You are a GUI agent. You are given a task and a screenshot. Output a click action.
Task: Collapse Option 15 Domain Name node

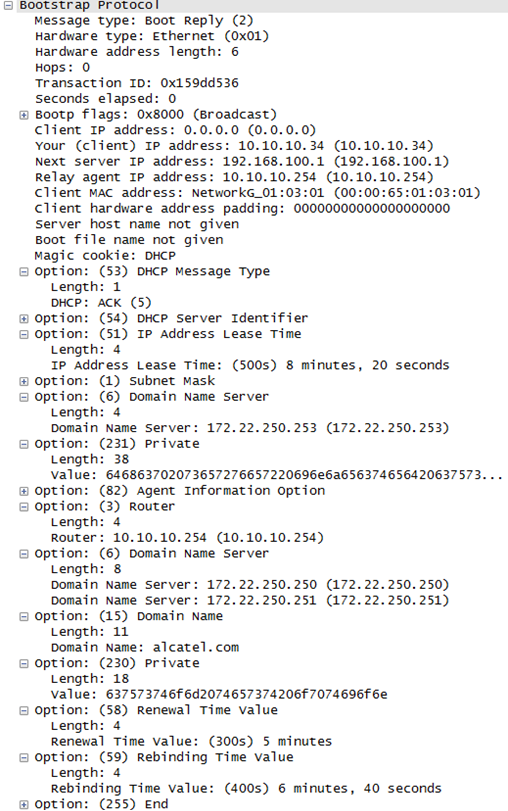(24, 617)
